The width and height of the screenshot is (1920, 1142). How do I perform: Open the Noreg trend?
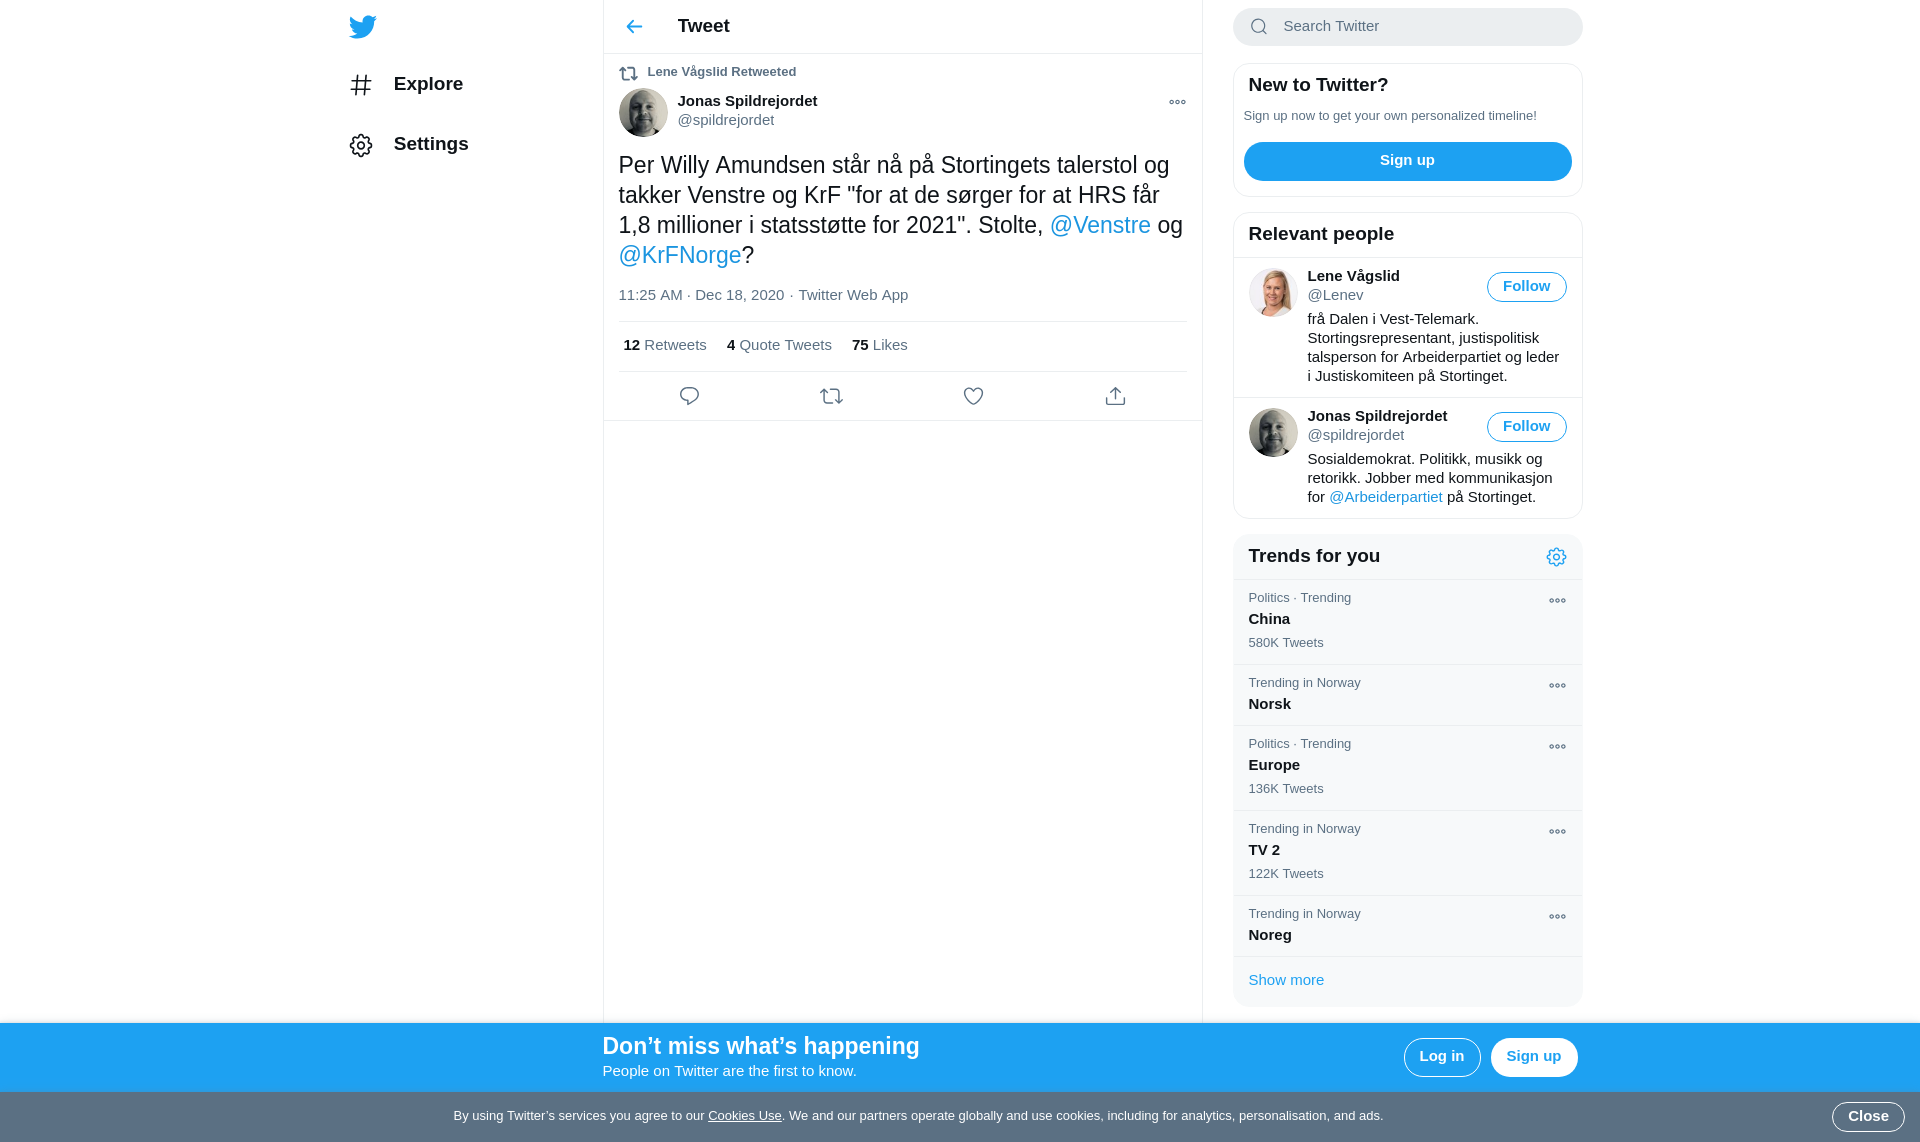tap(1407, 926)
